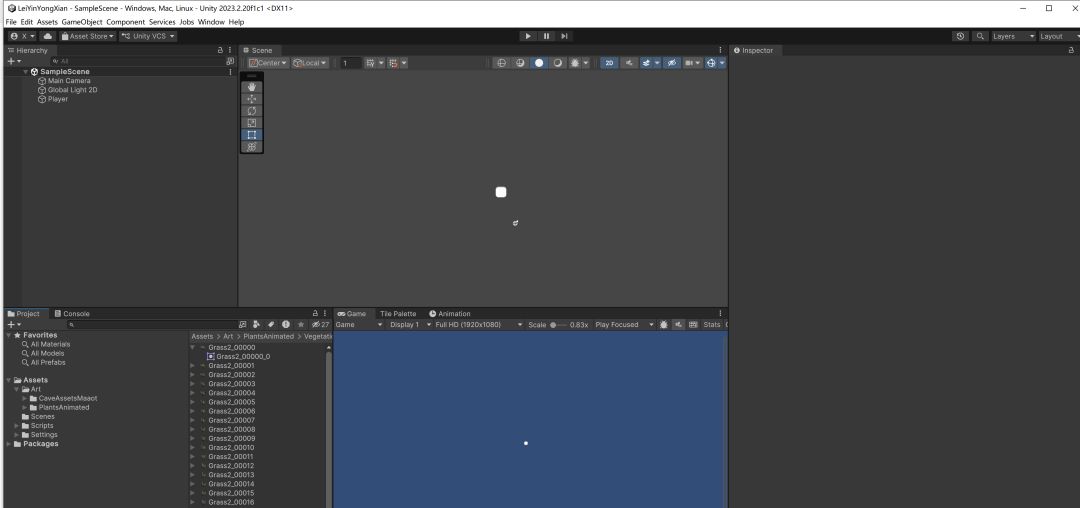Select the Rect tool in Scene
Image resolution: width=1080 pixels, height=508 pixels.
click(x=252, y=134)
